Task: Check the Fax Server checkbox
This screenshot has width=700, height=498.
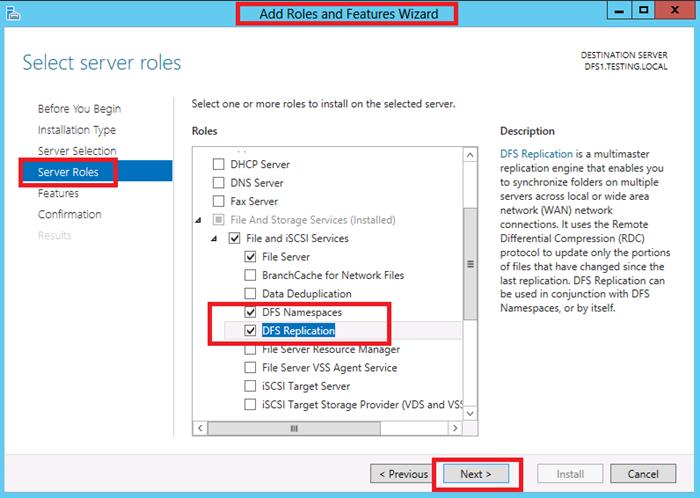Action: 218,201
